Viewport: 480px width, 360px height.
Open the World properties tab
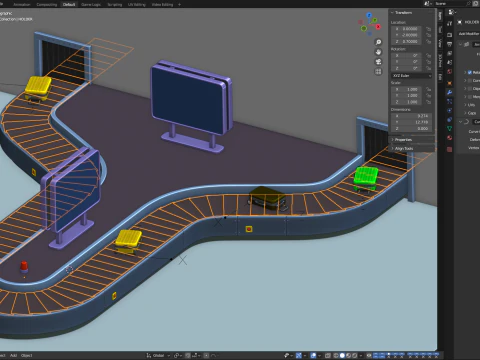pyautogui.click(x=449, y=71)
